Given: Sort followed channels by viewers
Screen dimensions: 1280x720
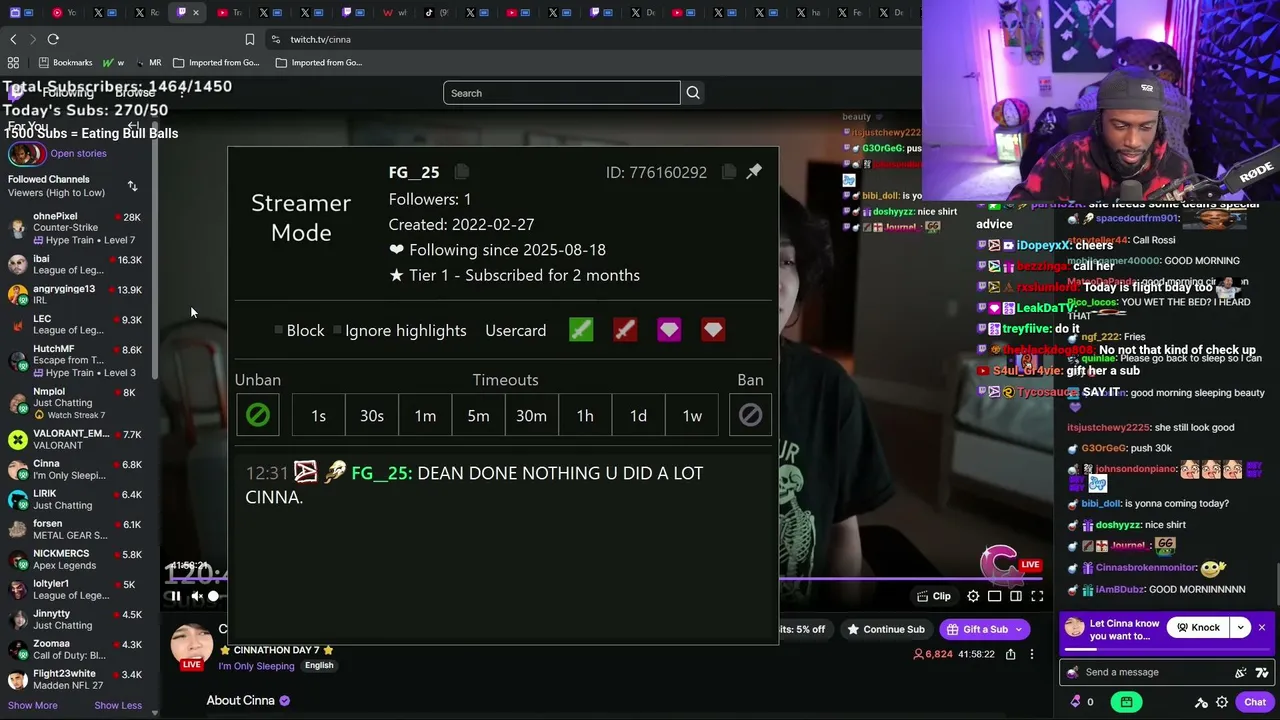Looking at the screenshot, I should [132, 186].
